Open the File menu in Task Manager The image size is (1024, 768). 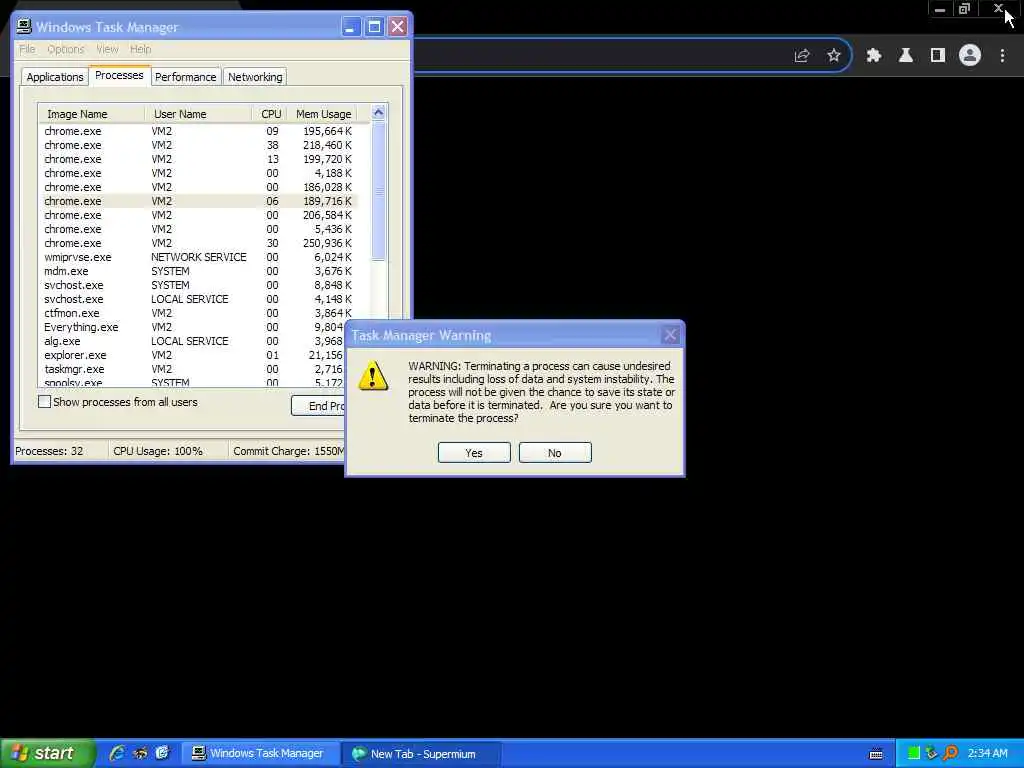pos(27,49)
